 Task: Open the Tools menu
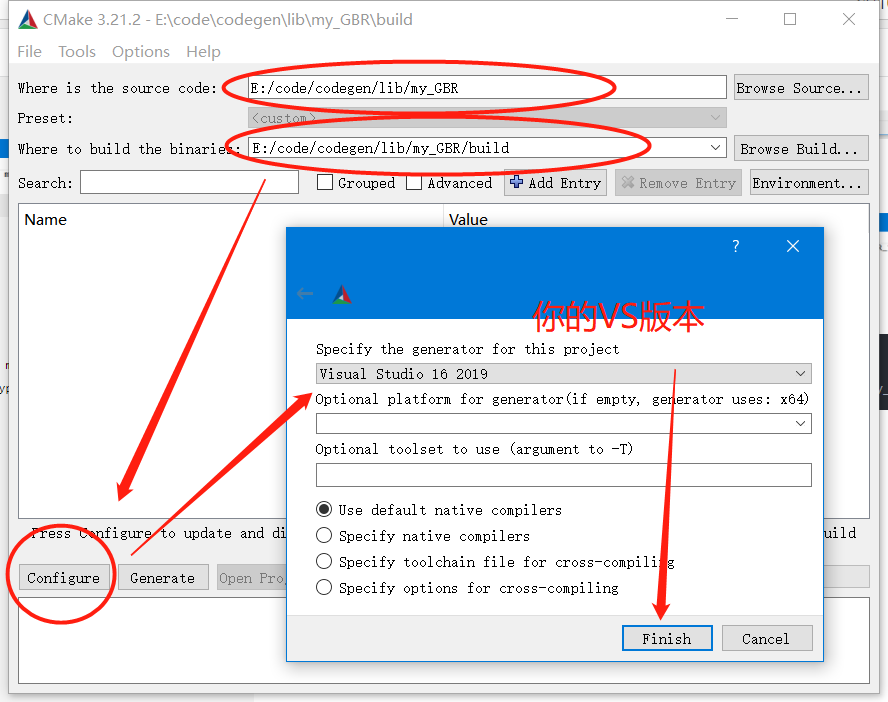point(77,51)
